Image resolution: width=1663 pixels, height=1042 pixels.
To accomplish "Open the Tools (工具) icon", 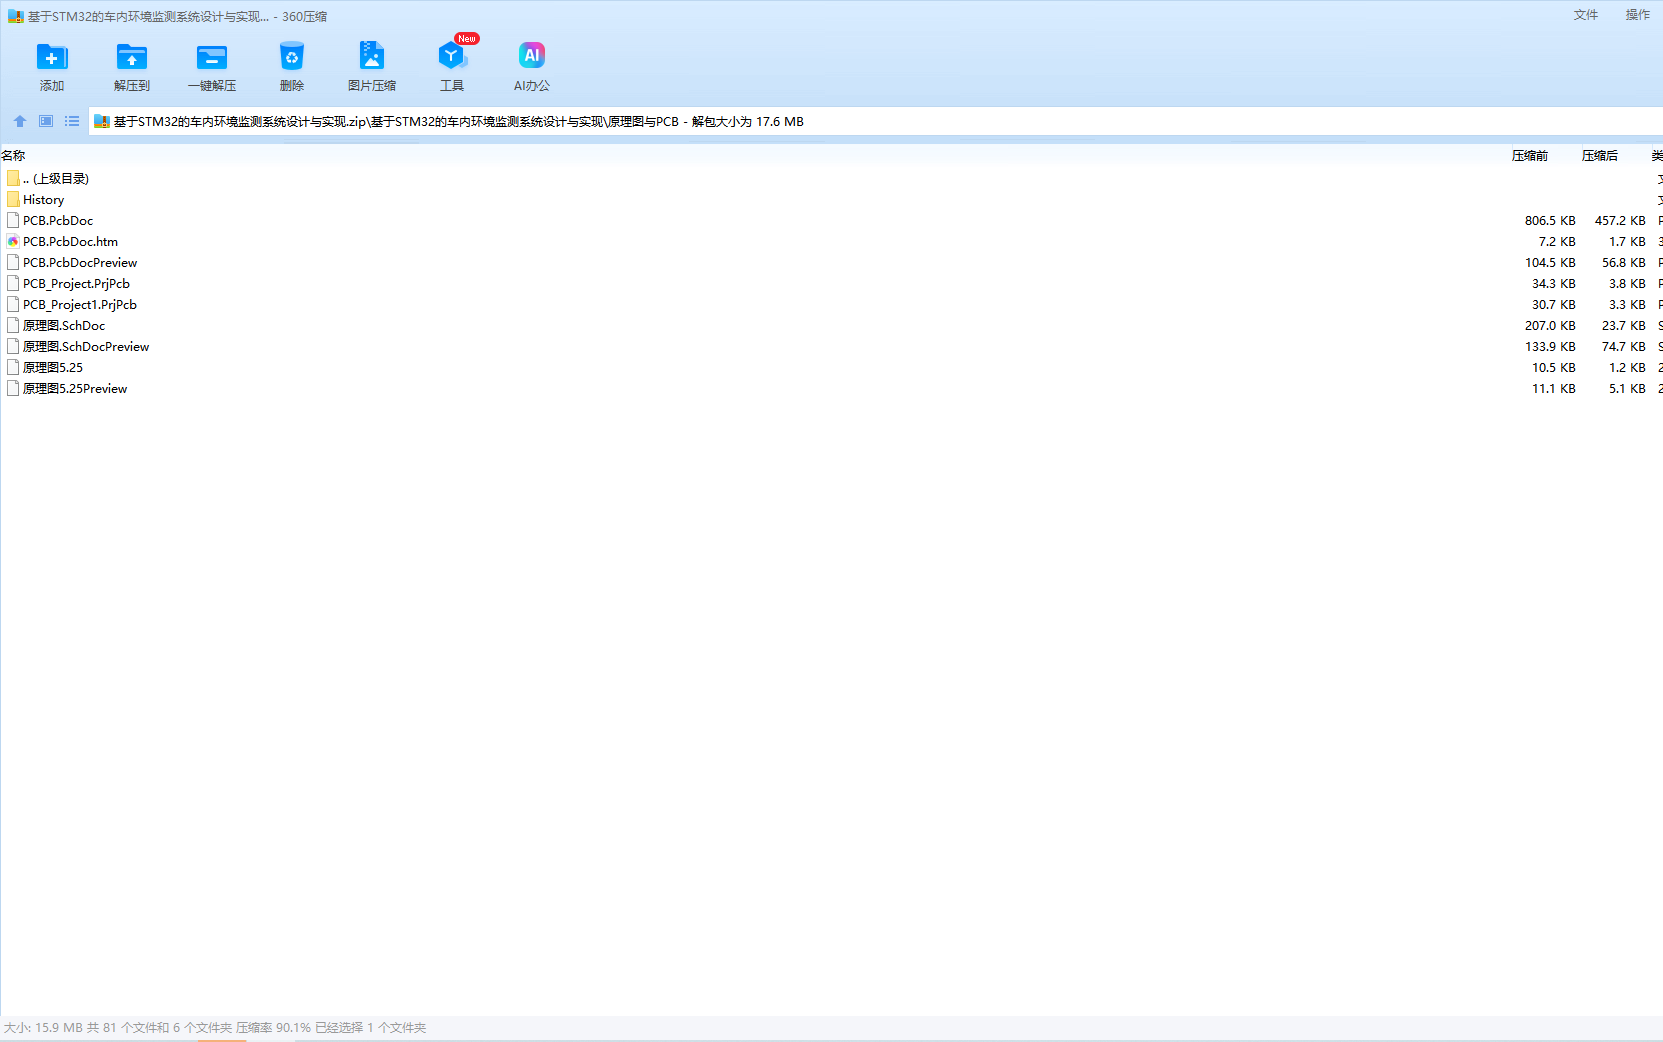I will (x=452, y=58).
